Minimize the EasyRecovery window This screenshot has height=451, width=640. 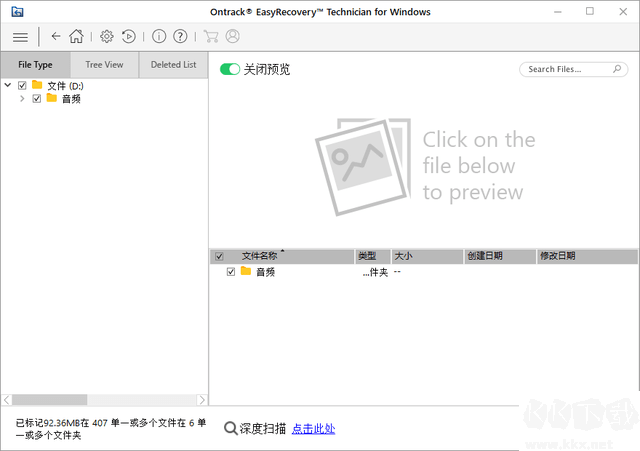pos(558,12)
